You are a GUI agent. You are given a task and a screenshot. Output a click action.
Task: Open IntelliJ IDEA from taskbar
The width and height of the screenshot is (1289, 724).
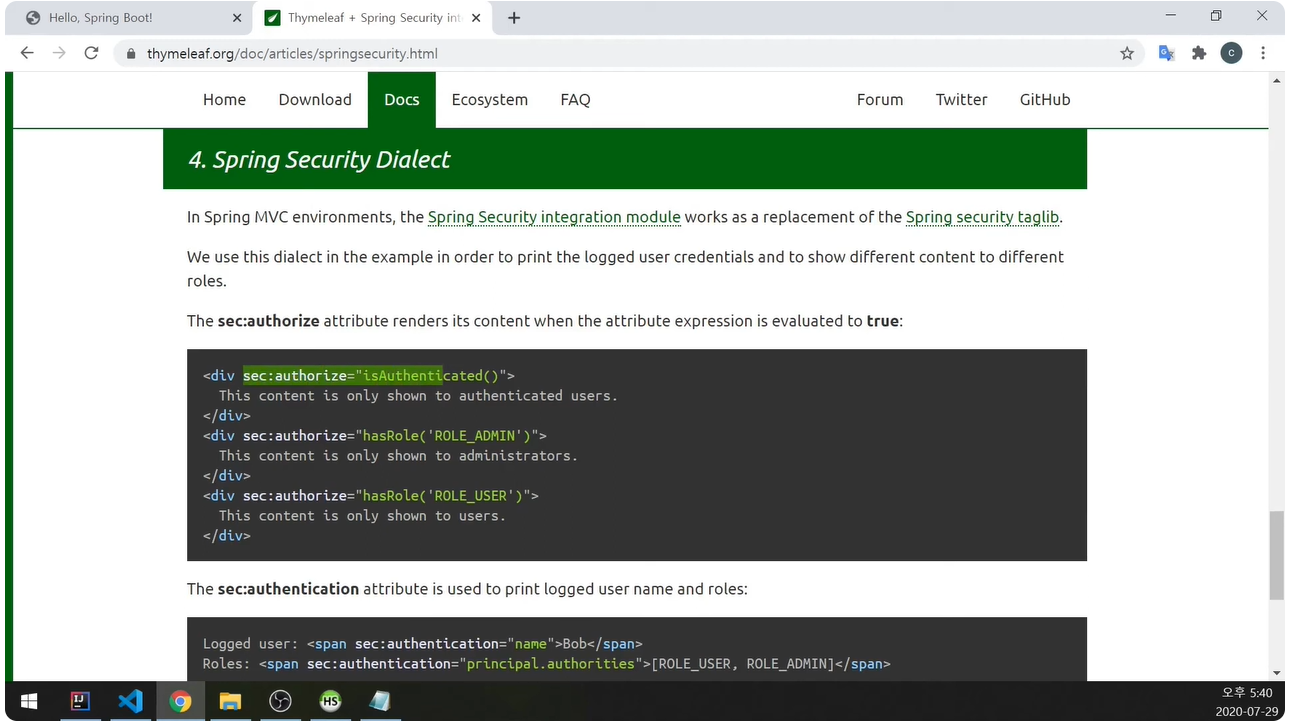(80, 702)
